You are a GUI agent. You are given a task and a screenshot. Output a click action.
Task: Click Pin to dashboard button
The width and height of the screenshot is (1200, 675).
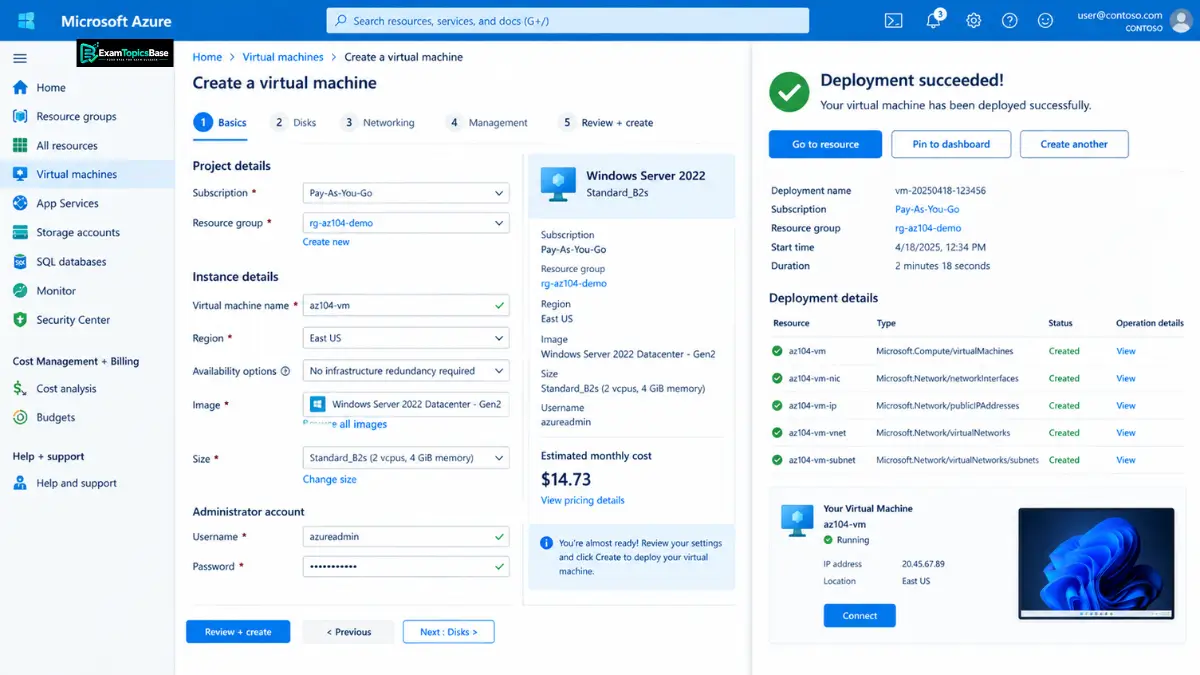point(951,144)
